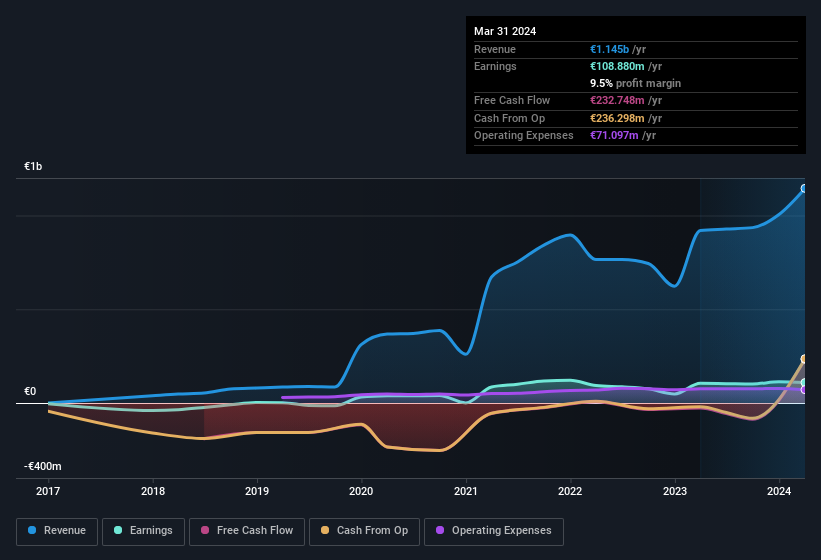Click the 2024 x-axis label
The width and height of the screenshot is (821, 560).
[x=779, y=491]
